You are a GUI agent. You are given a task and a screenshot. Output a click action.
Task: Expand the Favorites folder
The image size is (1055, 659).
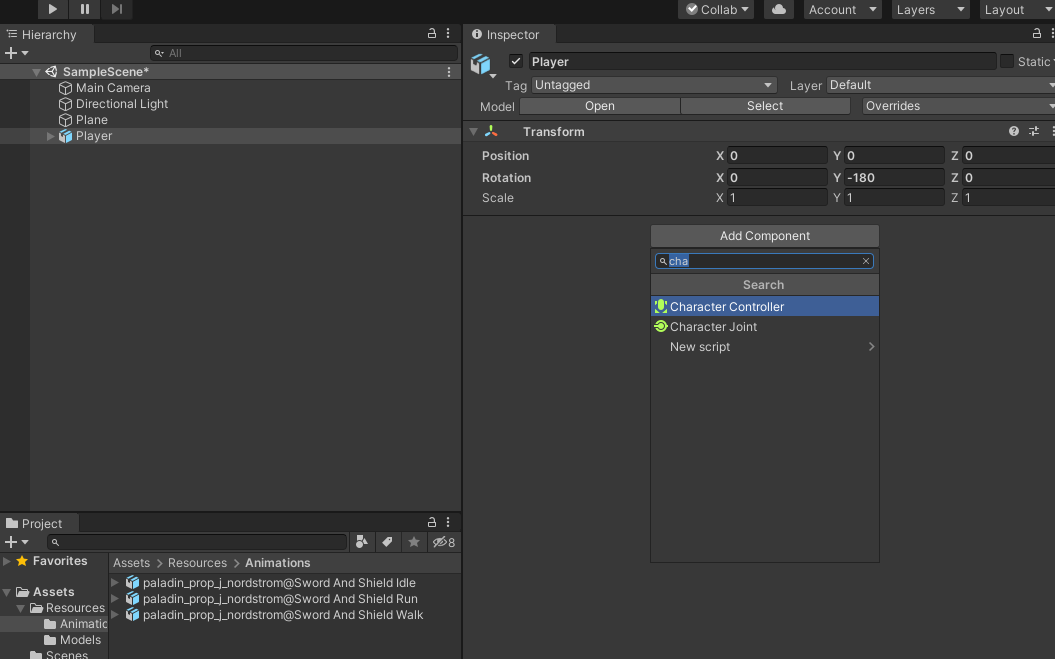coord(7,561)
